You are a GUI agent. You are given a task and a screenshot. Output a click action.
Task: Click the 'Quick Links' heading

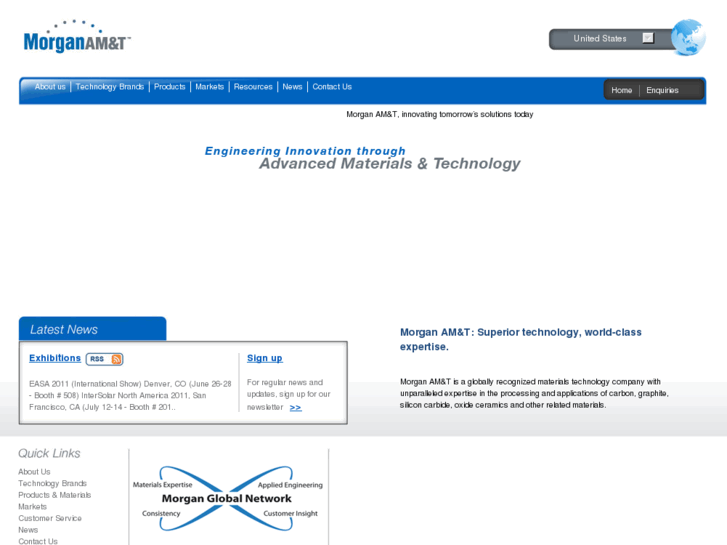[x=49, y=453]
